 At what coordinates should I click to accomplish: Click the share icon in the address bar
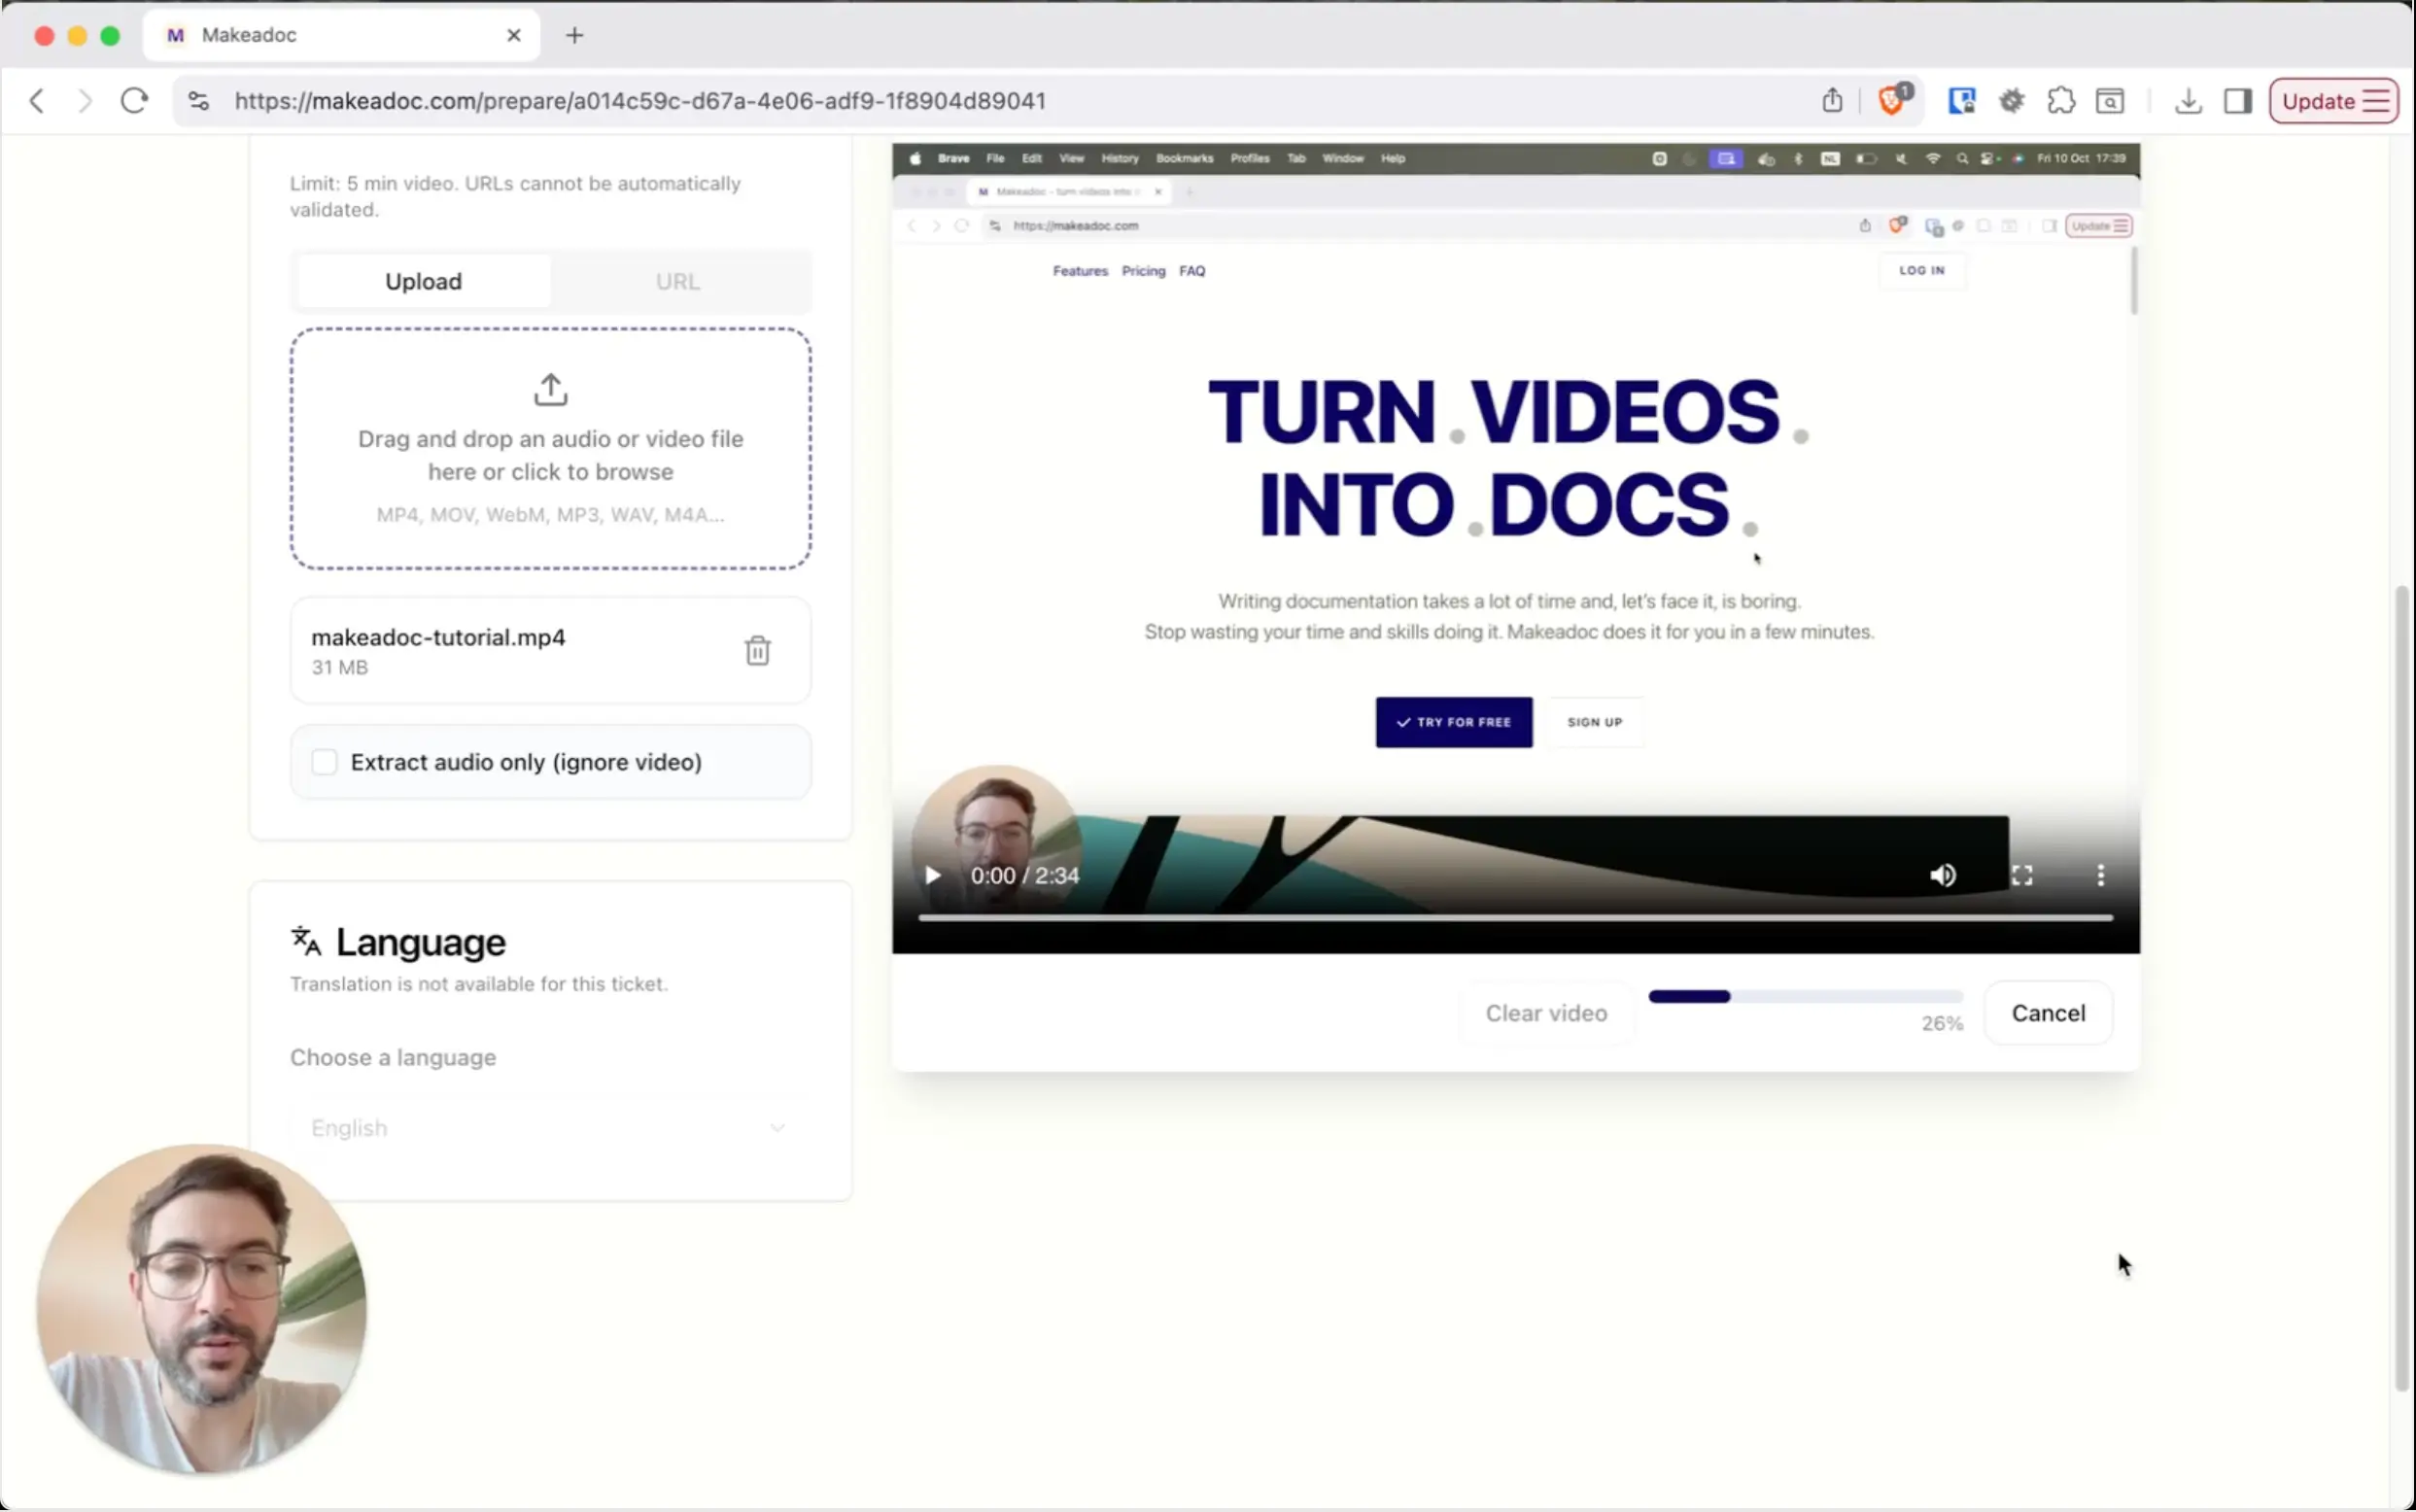point(1831,100)
